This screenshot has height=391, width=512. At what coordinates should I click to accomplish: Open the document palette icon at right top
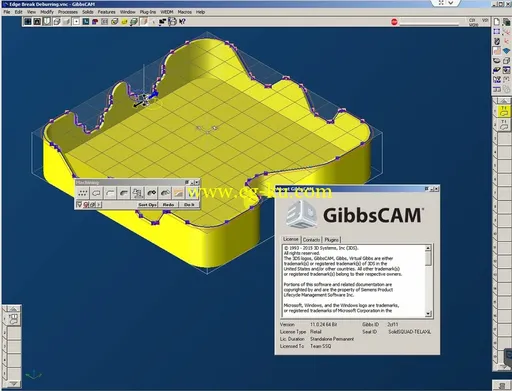[x=497, y=22]
